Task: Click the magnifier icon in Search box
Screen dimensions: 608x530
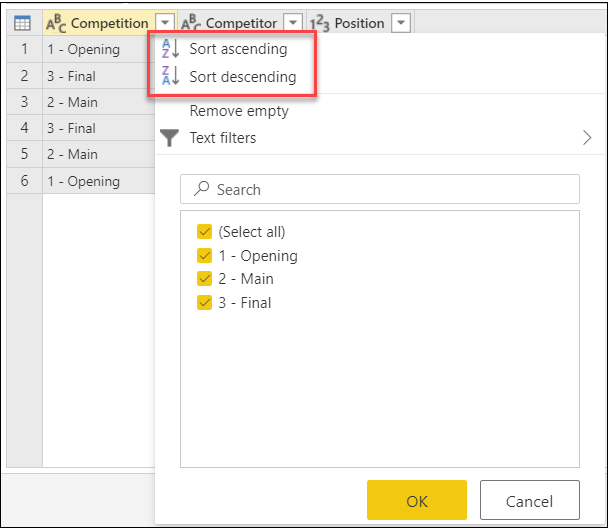Action: click(x=200, y=189)
